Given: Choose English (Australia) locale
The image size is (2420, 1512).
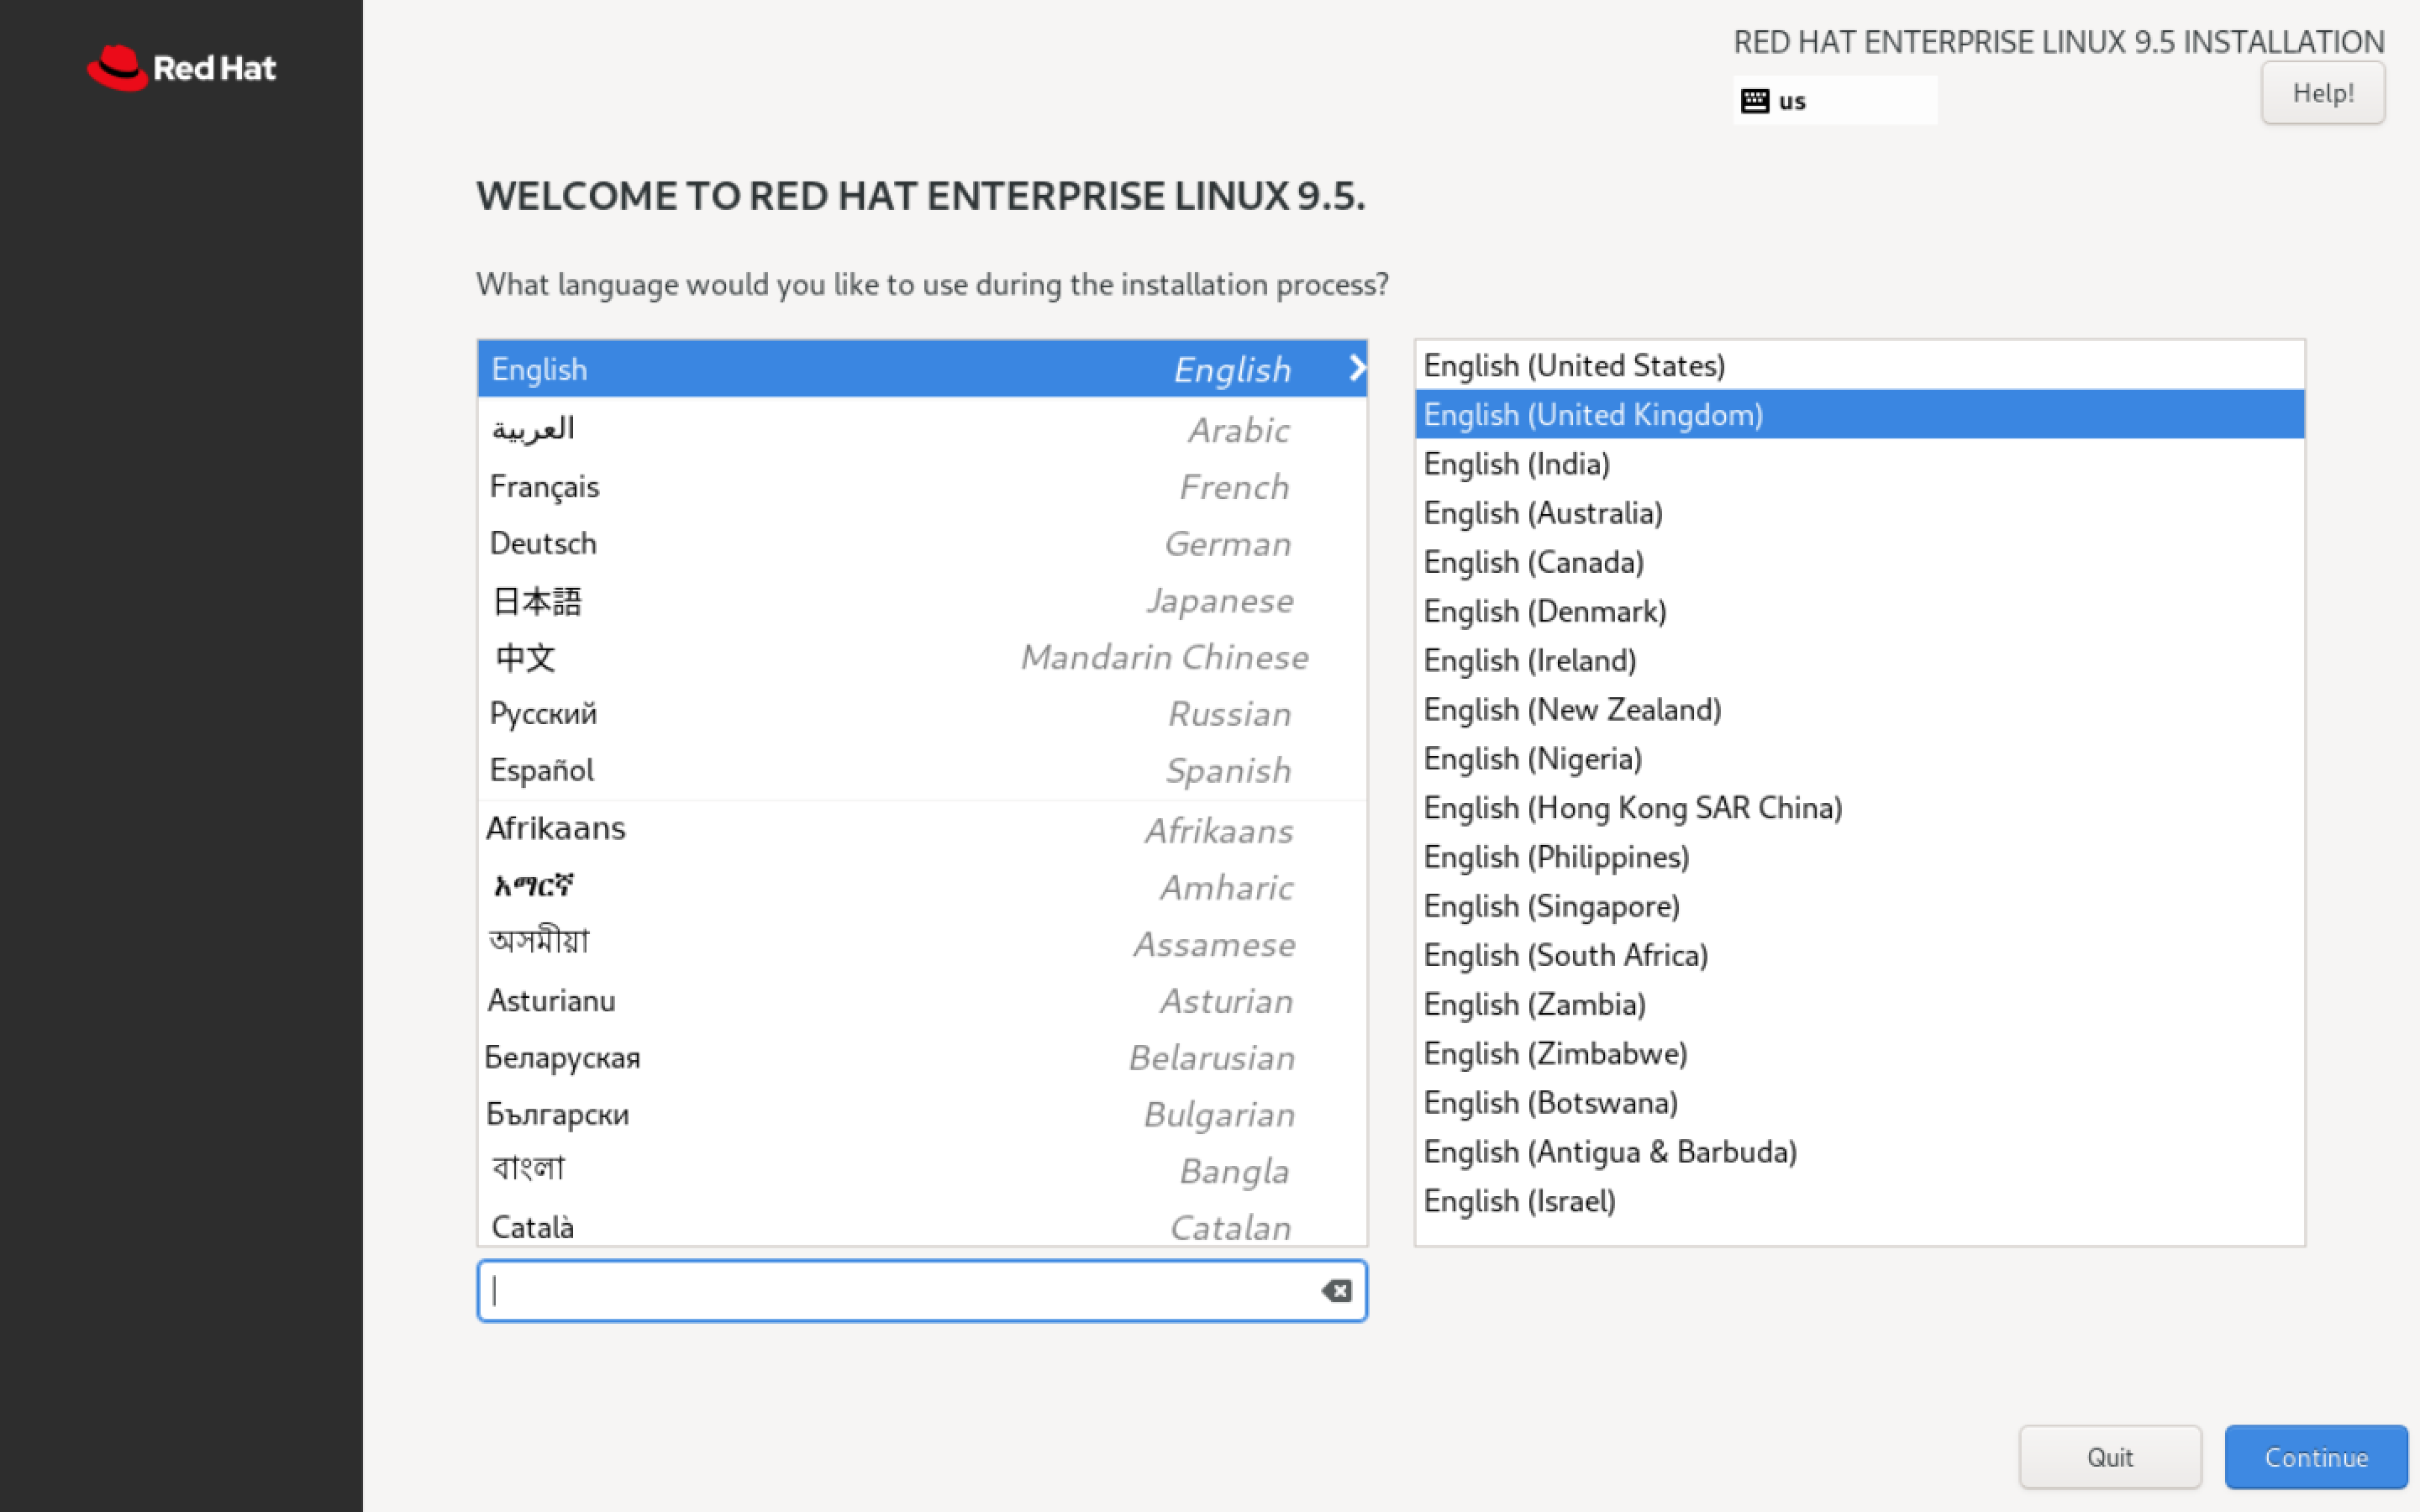Looking at the screenshot, I should pyautogui.click(x=1858, y=513).
